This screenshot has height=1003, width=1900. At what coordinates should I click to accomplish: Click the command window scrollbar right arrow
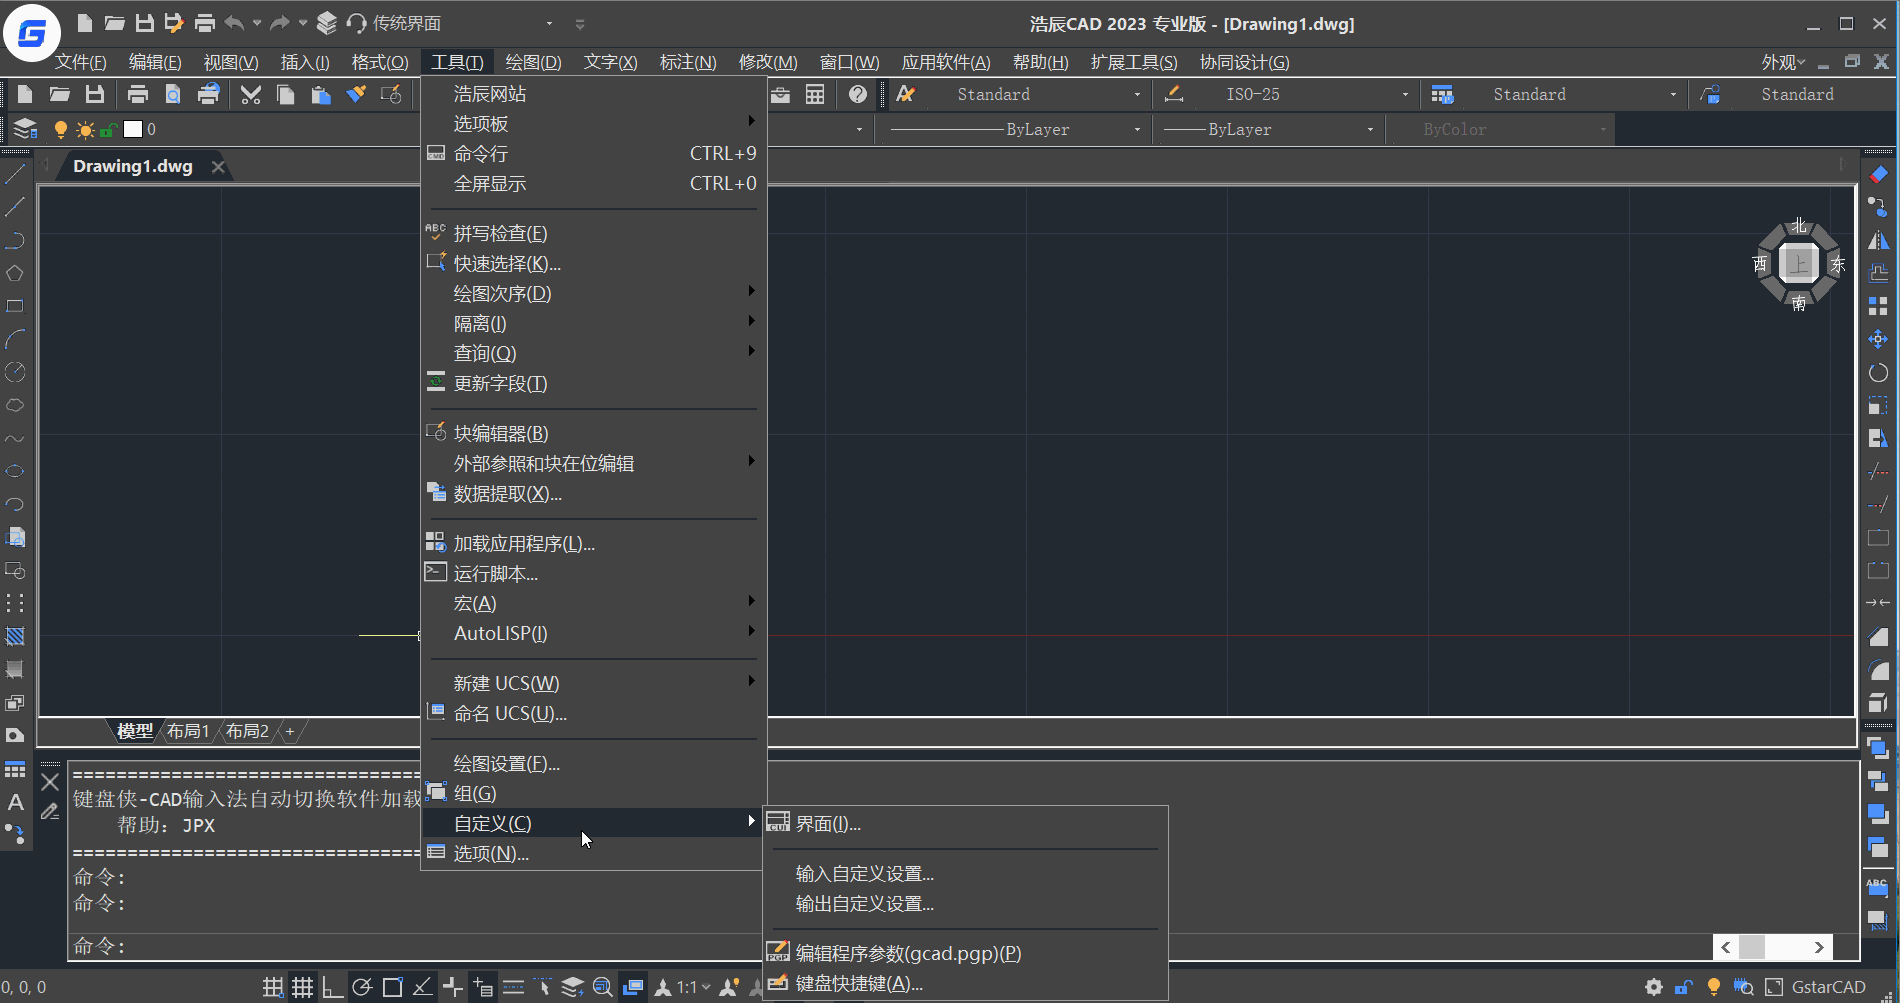tap(1819, 946)
